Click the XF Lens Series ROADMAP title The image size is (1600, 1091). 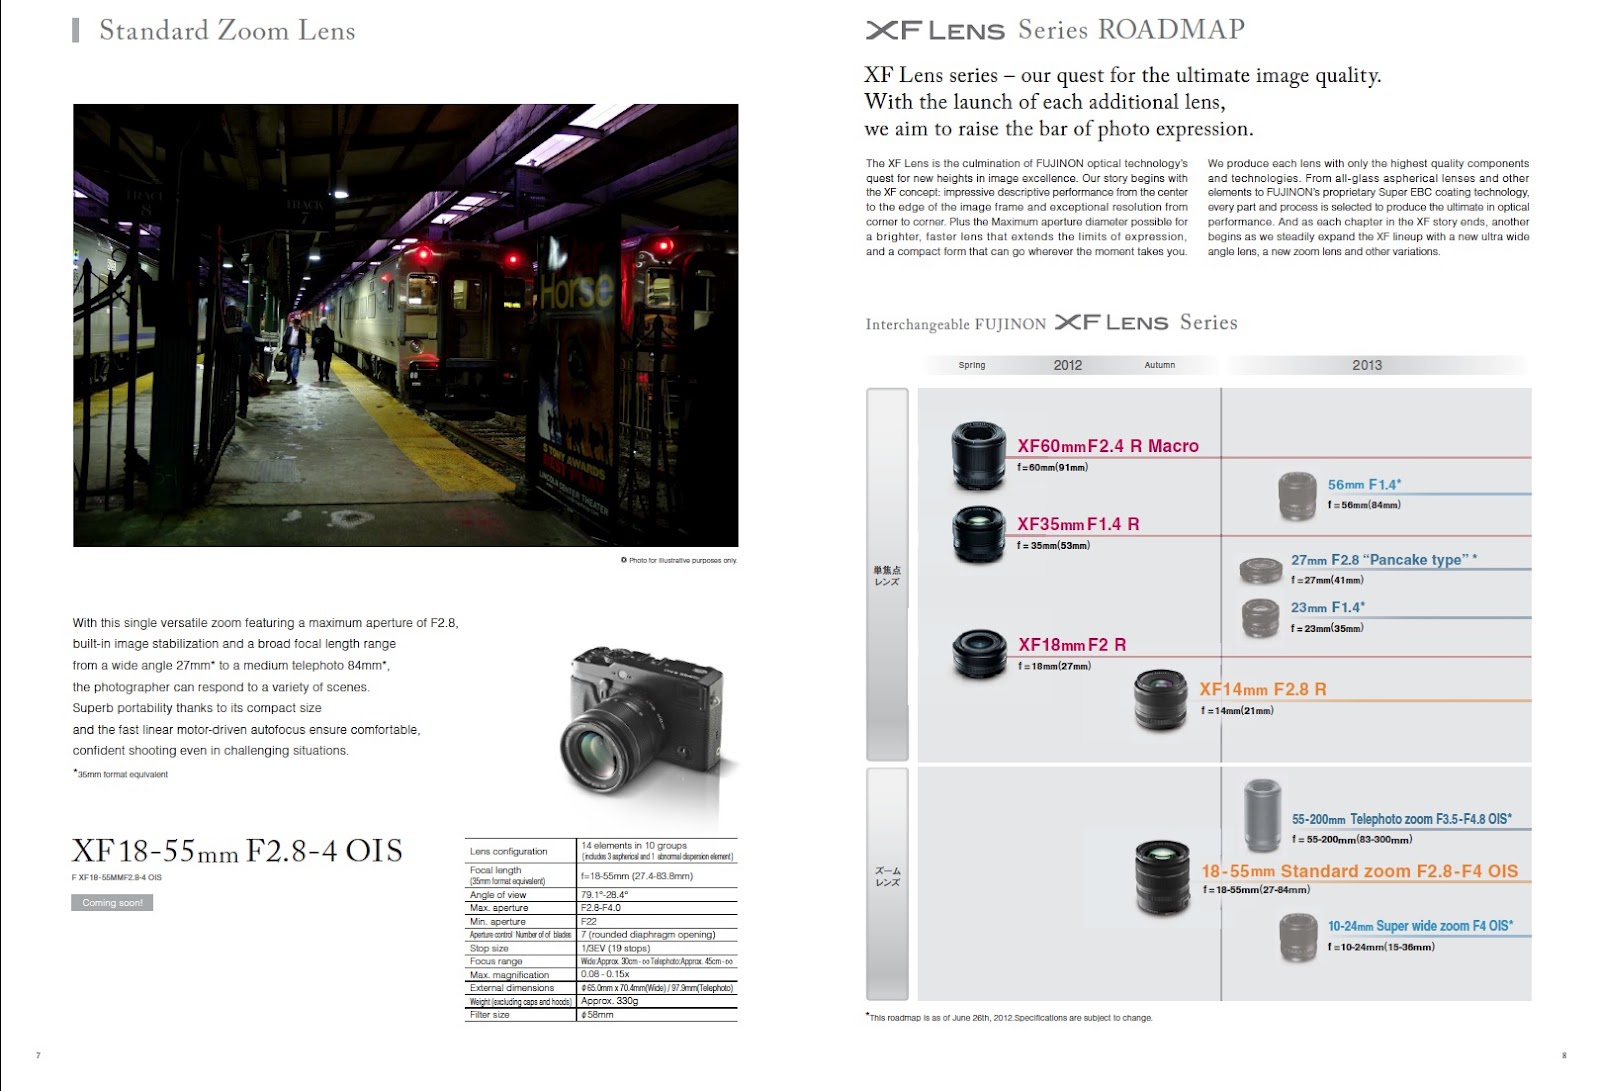1055,30
